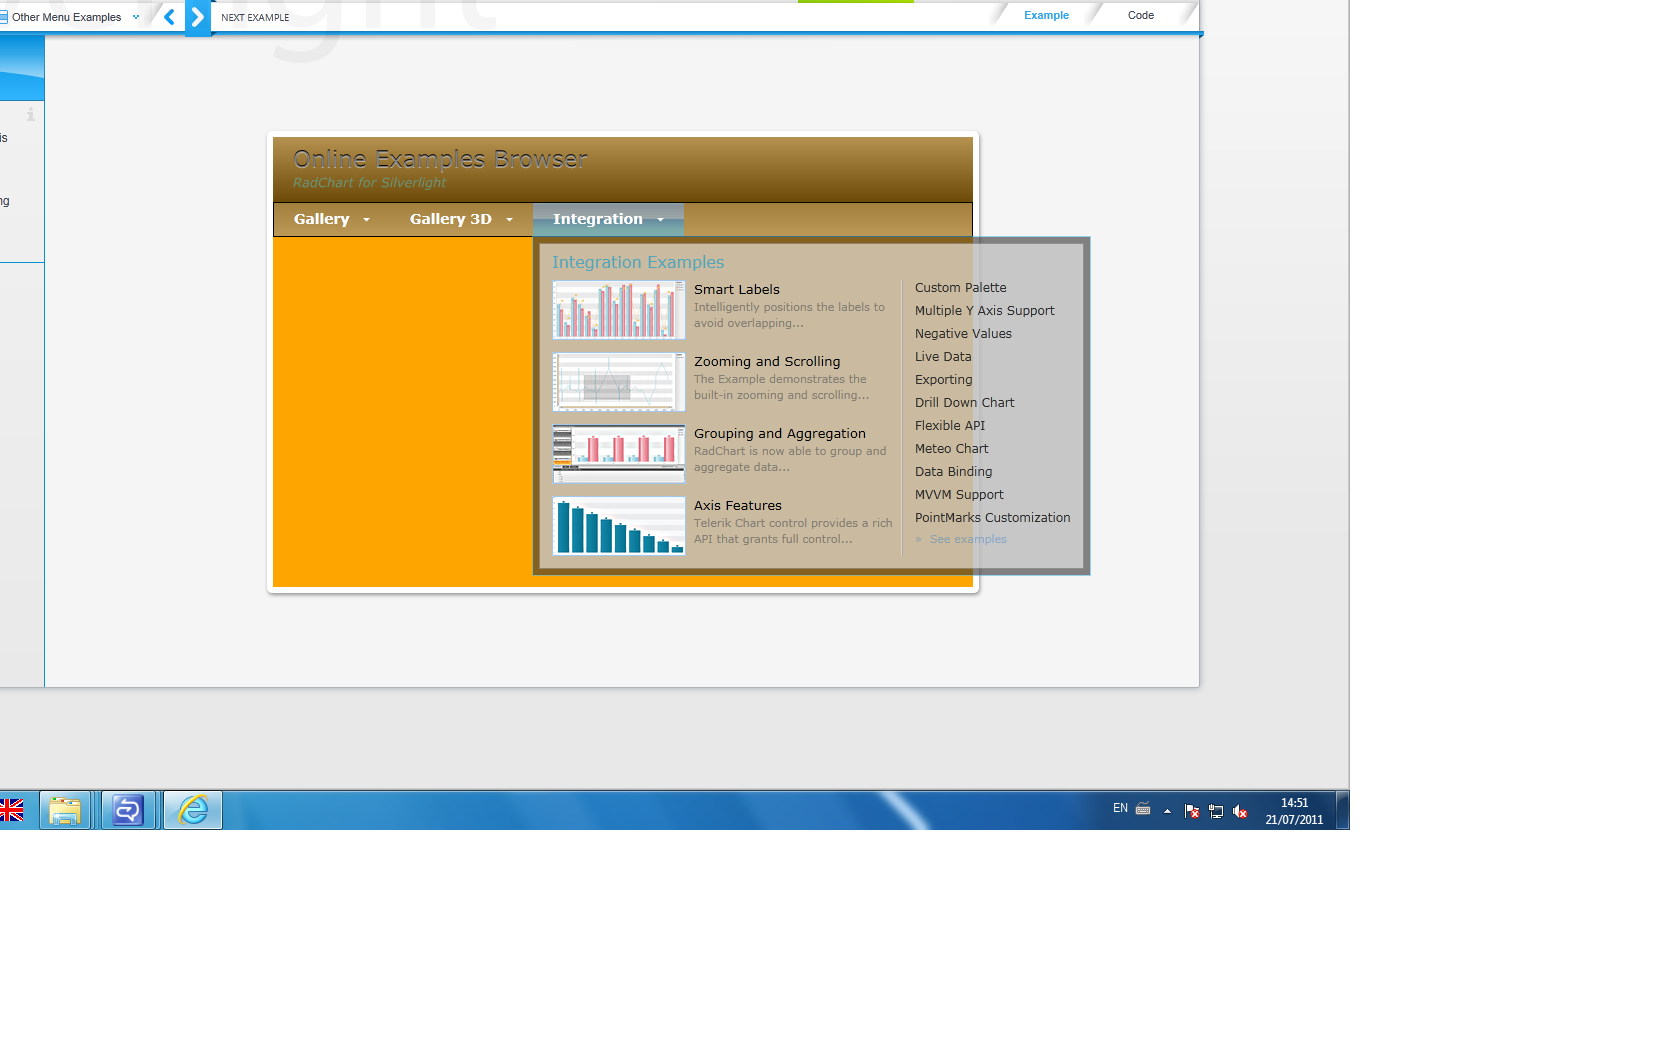Screen dimensions: 1680x1050
Task: Switch to the Example tab
Action: (1046, 15)
